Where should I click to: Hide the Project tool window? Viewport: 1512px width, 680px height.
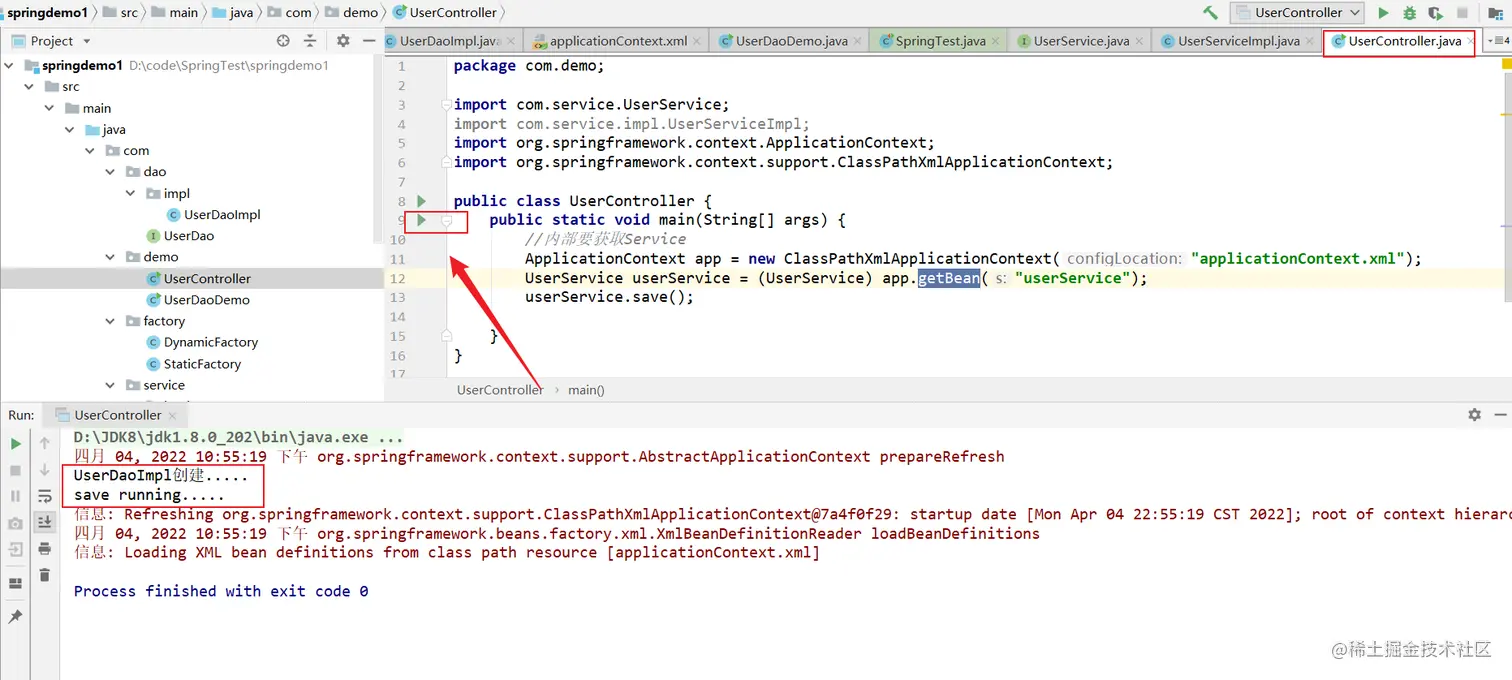tap(369, 41)
